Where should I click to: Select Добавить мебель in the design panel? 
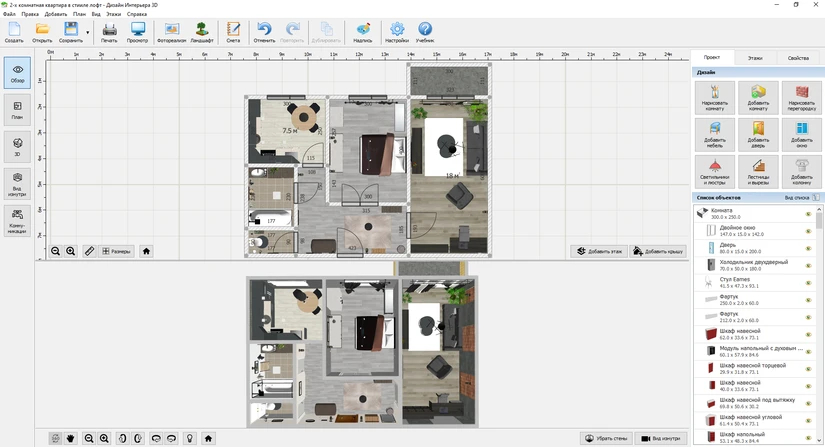tap(714, 136)
